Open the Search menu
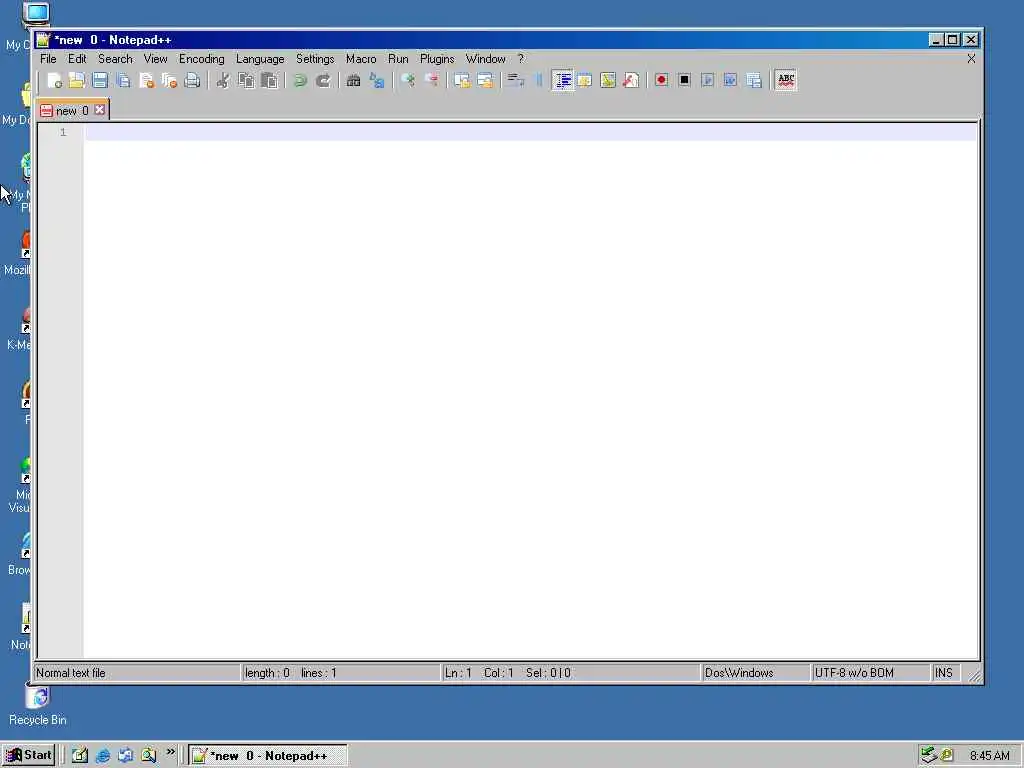This screenshot has width=1024, height=768. [x=116, y=59]
